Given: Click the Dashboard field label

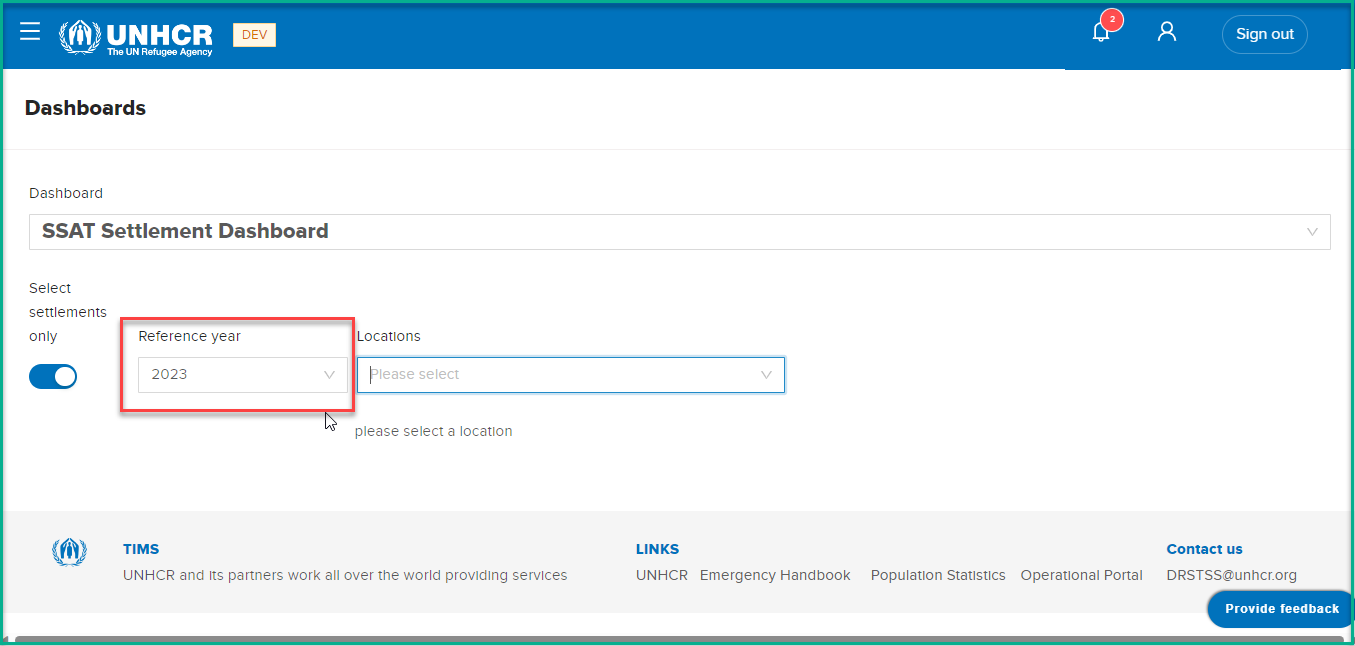Looking at the screenshot, I should [66, 193].
